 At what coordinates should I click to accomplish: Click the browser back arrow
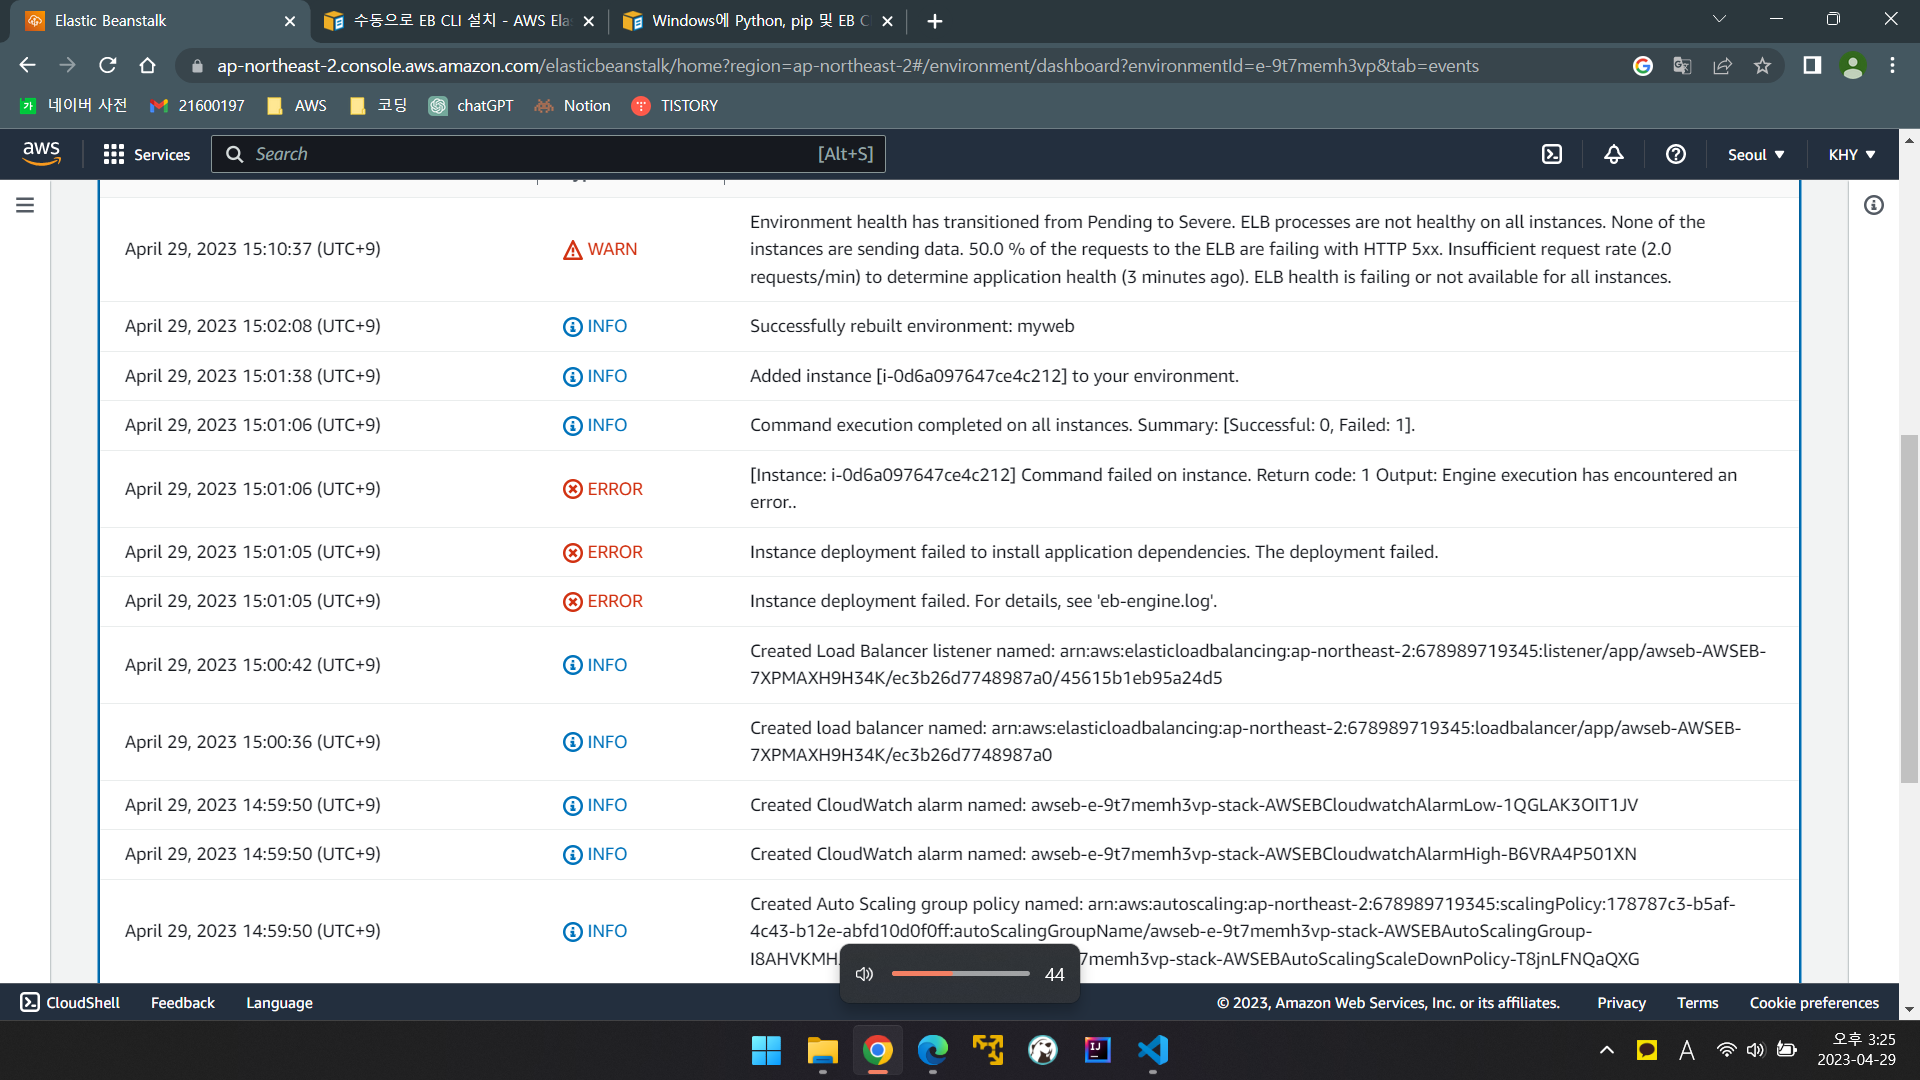click(x=27, y=65)
